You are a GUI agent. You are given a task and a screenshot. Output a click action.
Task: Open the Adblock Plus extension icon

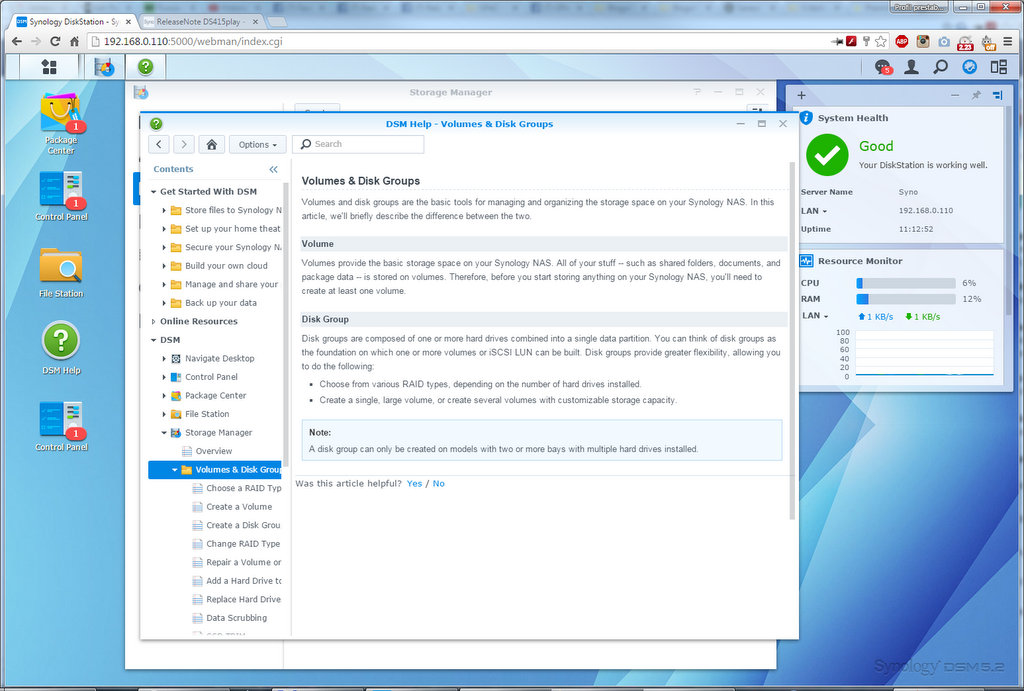[901, 41]
